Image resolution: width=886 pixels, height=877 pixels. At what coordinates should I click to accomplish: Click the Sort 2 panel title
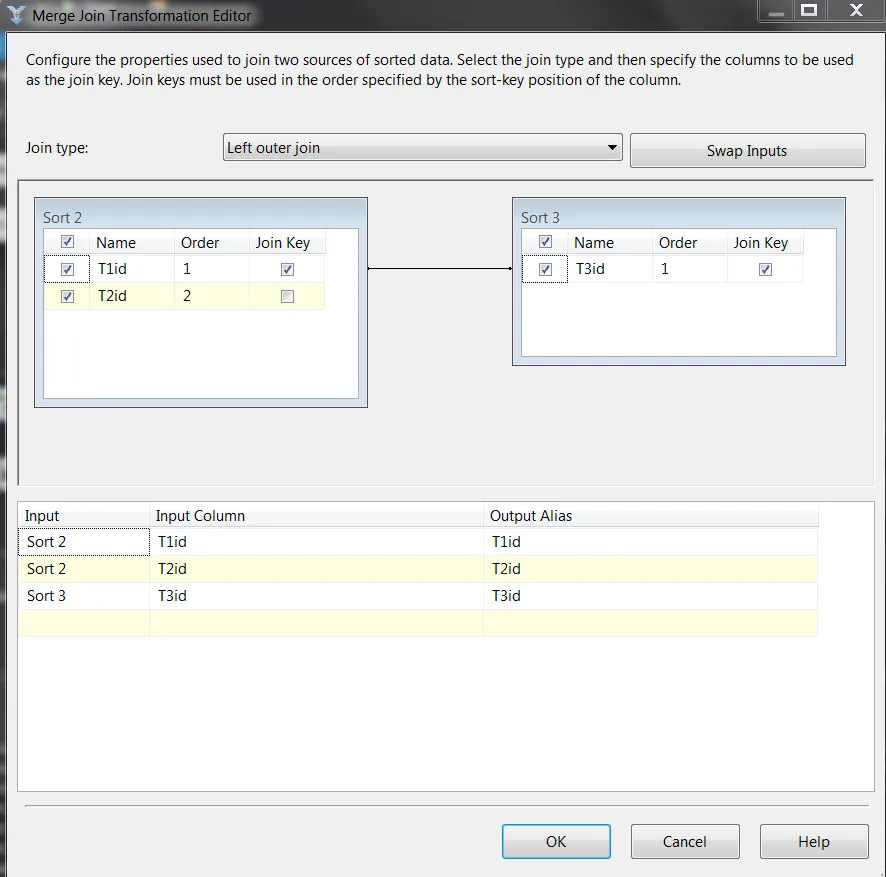(x=63, y=218)
